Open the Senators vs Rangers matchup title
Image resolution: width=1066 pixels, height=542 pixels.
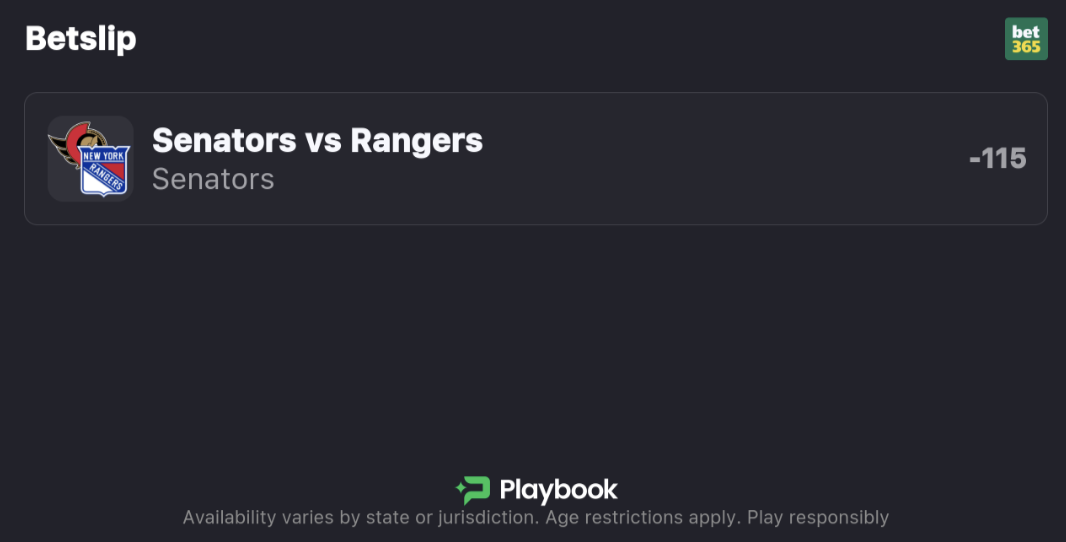[317, 141]
